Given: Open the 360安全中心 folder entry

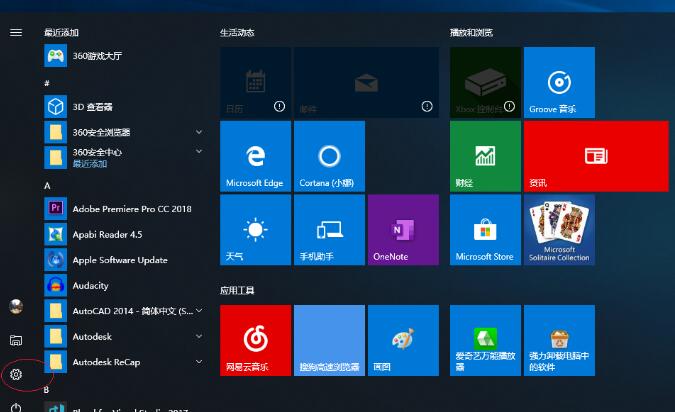Looking at the screenshot, I should point(123,158).
